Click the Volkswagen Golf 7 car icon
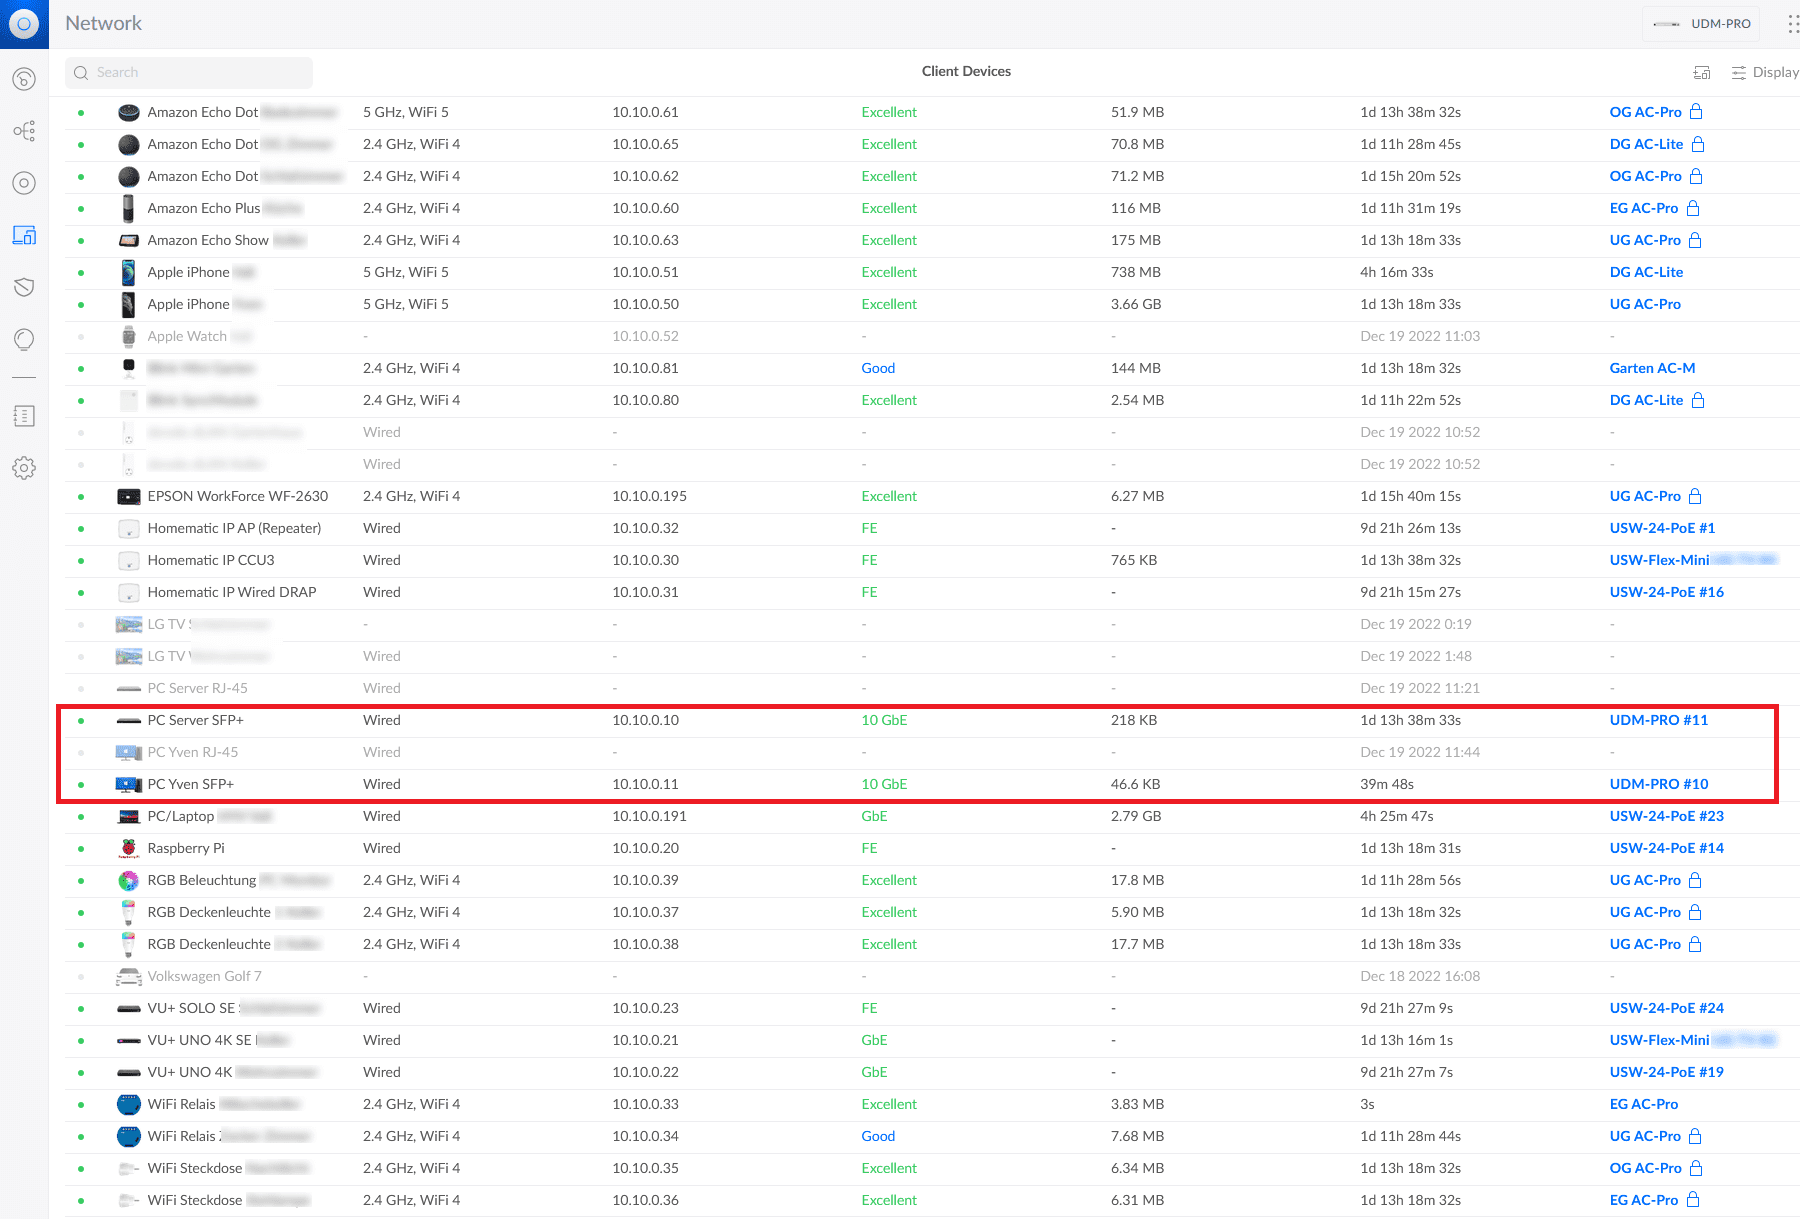This screenshot has width=1800, height=1219. pos(128,976)
